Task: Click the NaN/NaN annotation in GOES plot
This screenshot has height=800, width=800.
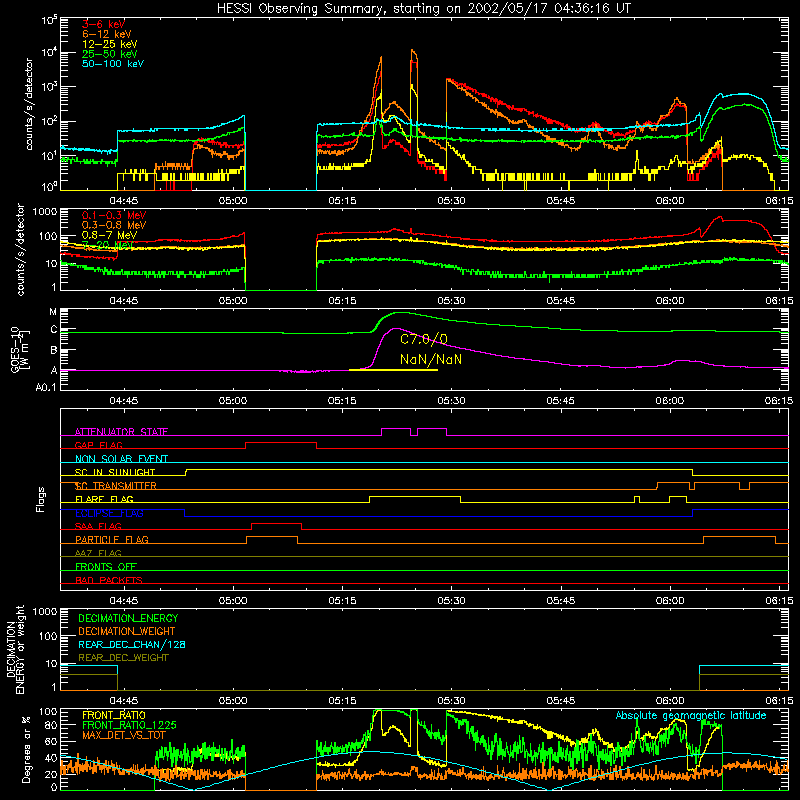Action: pyautogui.click(x=431, y=360)
